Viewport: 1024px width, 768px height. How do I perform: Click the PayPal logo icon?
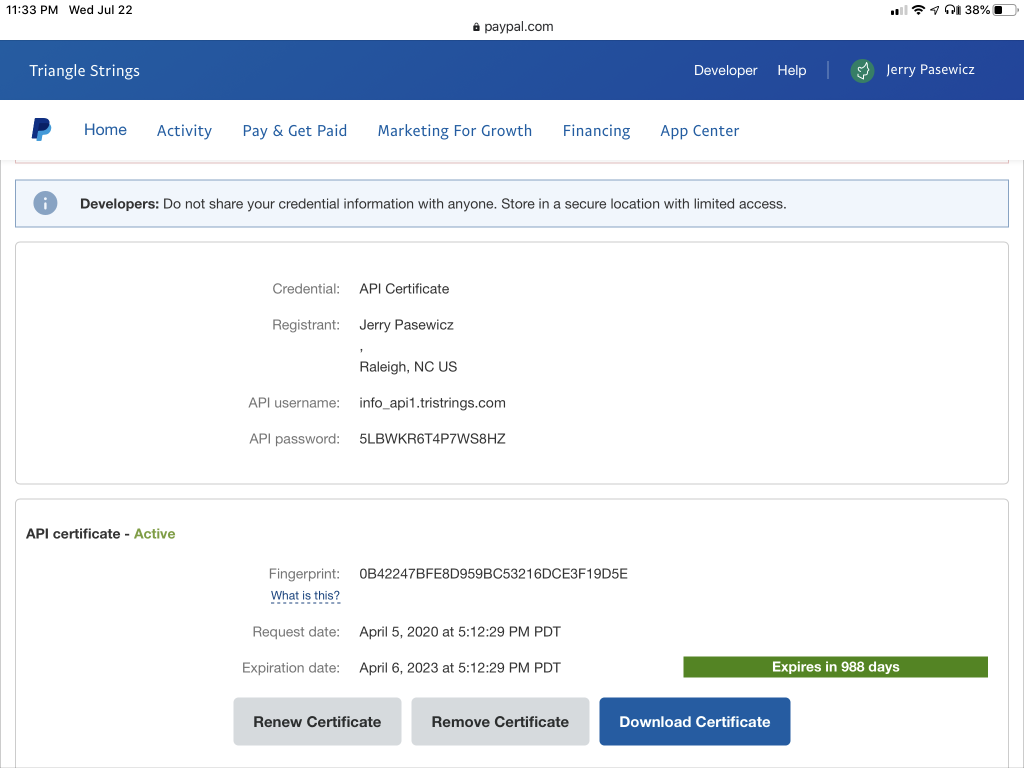point(41,129)
